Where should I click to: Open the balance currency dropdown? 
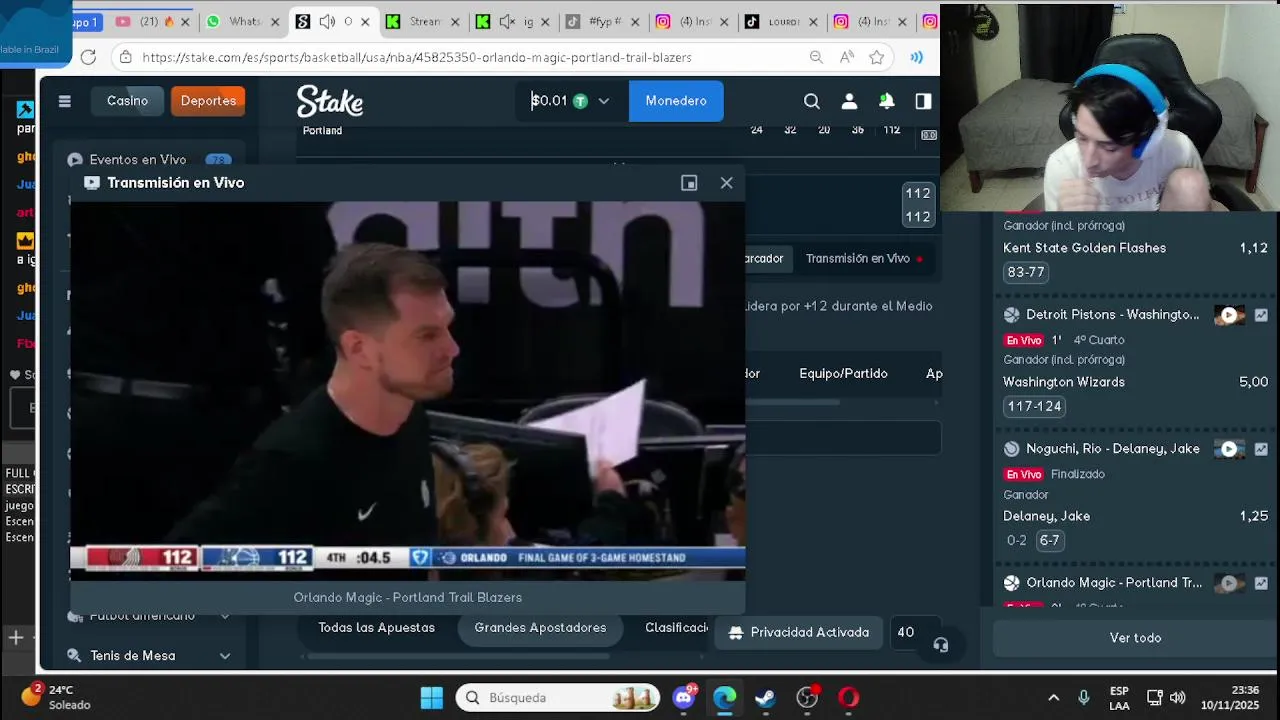603,101
